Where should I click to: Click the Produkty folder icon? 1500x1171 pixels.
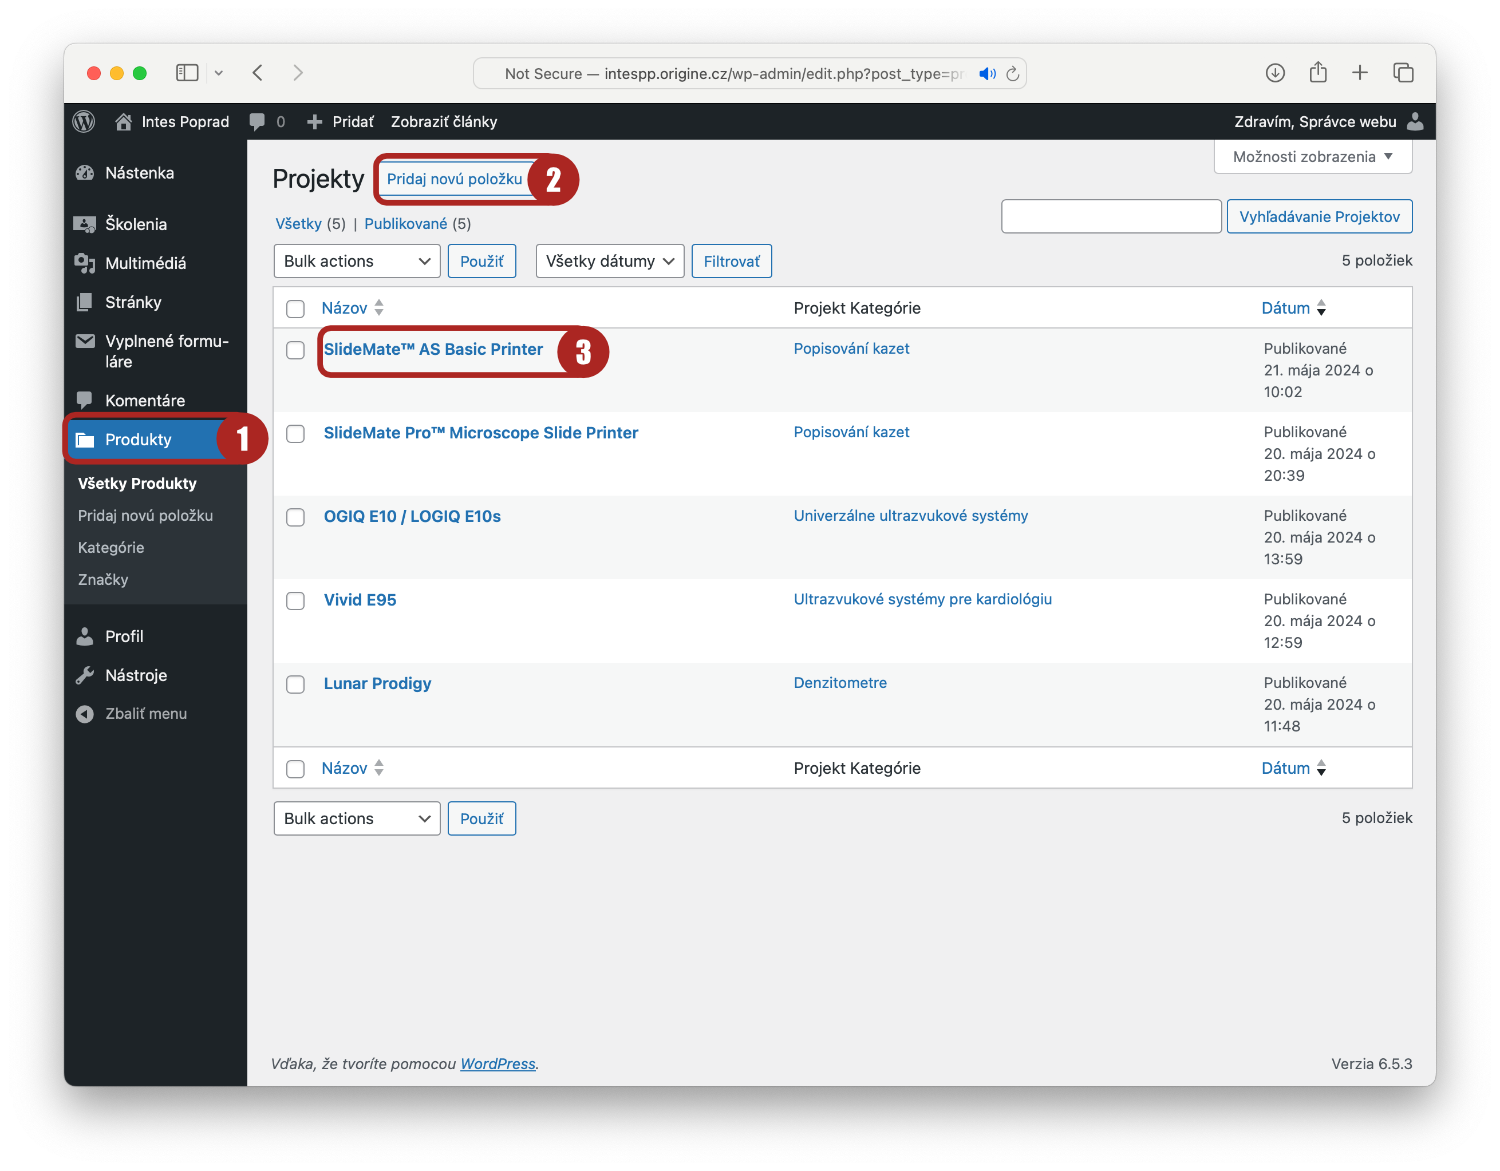(x=85, y=440)
